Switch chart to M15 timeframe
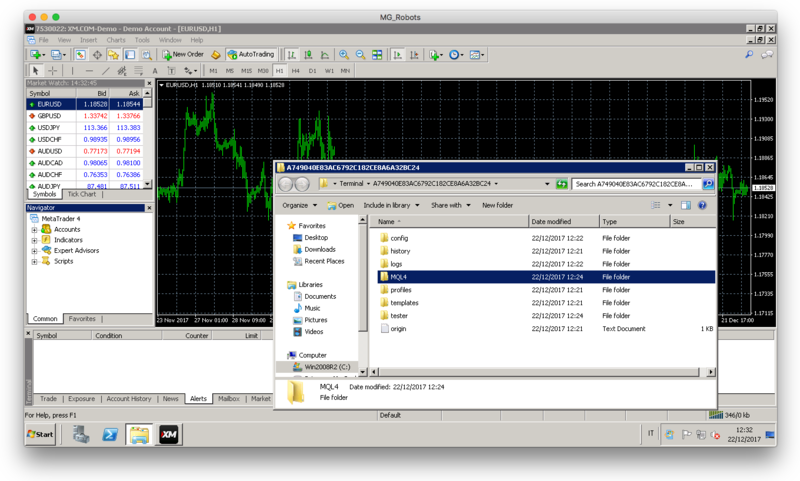Viewport: 800px width, 481px height. 247,71
